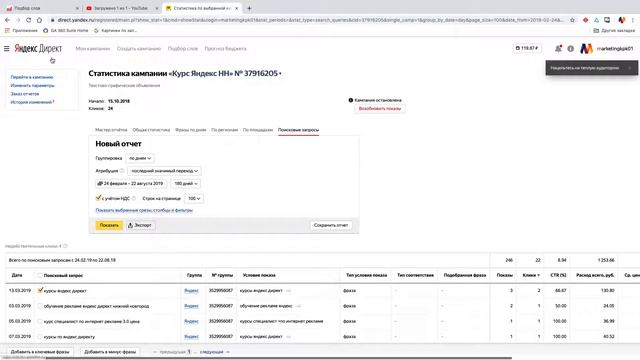
Task: Click the marketingkpk01 account avatar
Action: (x=587, y=49)
